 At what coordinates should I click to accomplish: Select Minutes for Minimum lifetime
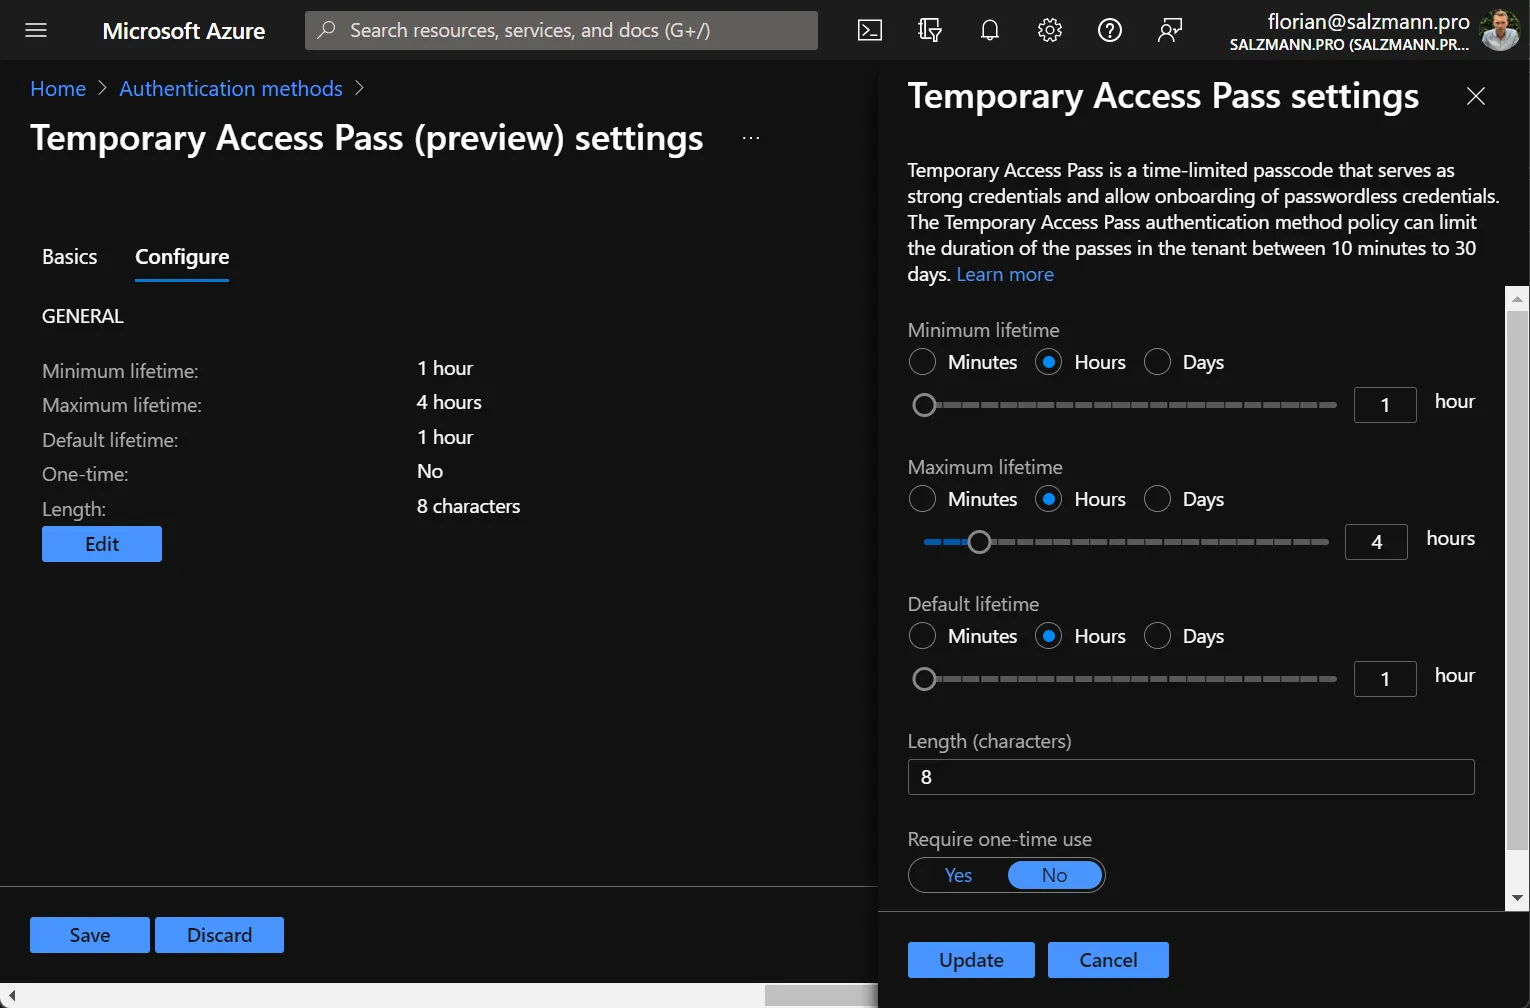(922, 362)
